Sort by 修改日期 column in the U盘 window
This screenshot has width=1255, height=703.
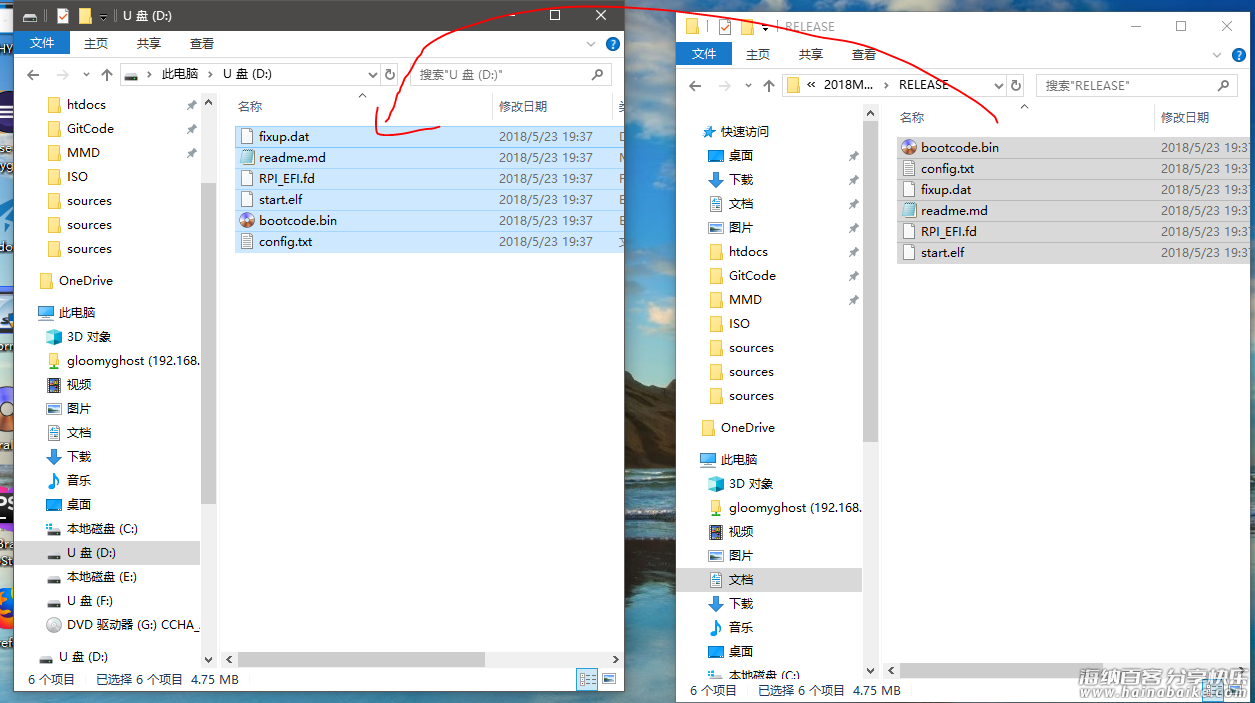click(523, 106)
